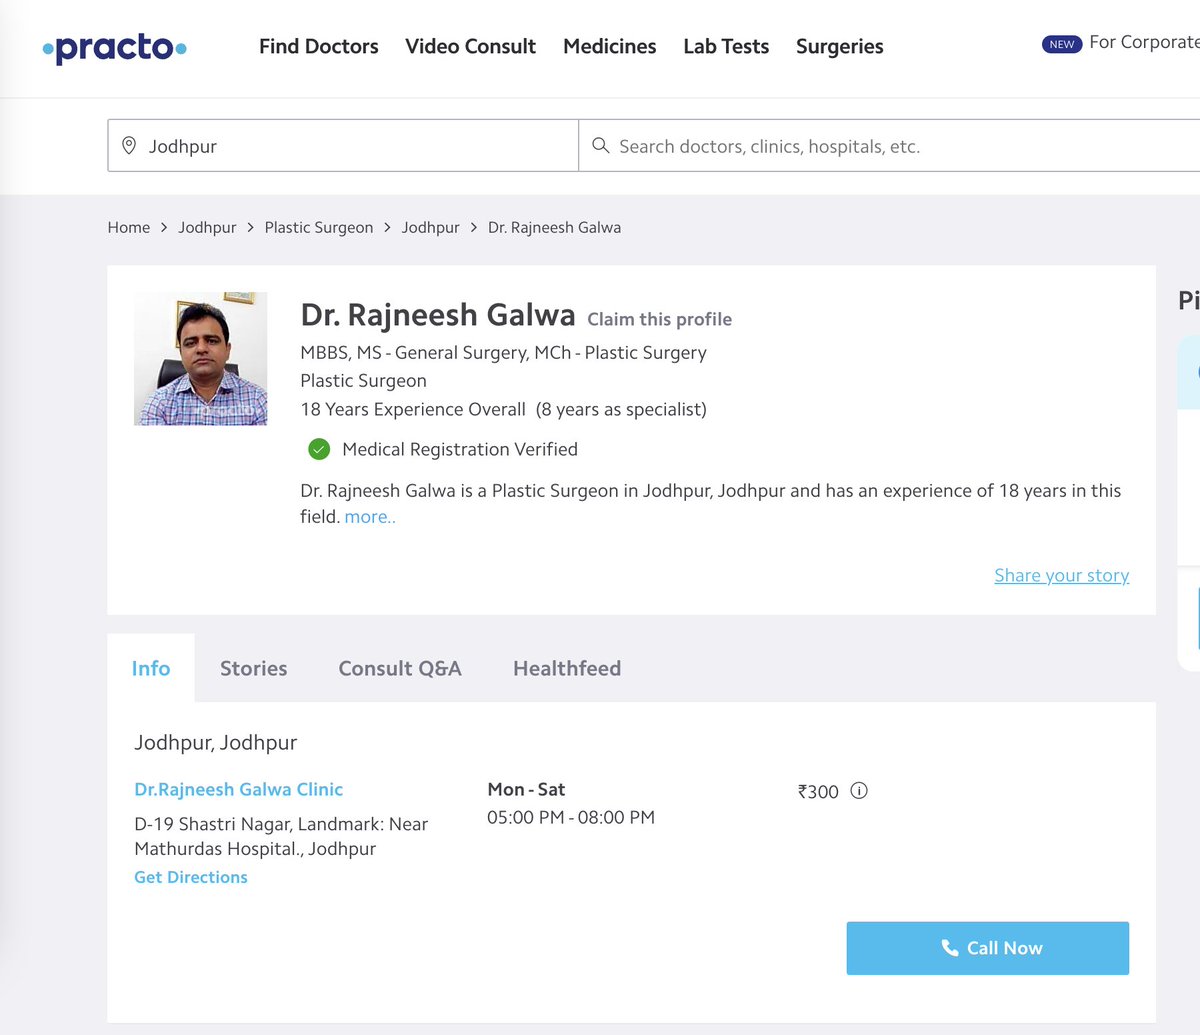Open the first Jodhpur breadcrumb link
This screenshot has width=1200, height=1035.
click(x=207, y=227)
